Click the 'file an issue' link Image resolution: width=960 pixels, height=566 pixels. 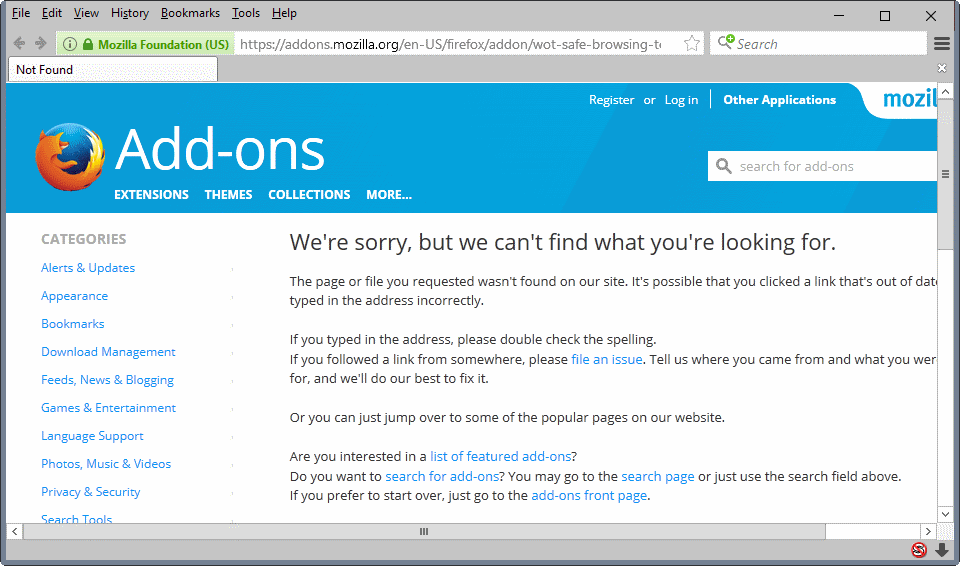pyautogui.click(x=607, y=359)
